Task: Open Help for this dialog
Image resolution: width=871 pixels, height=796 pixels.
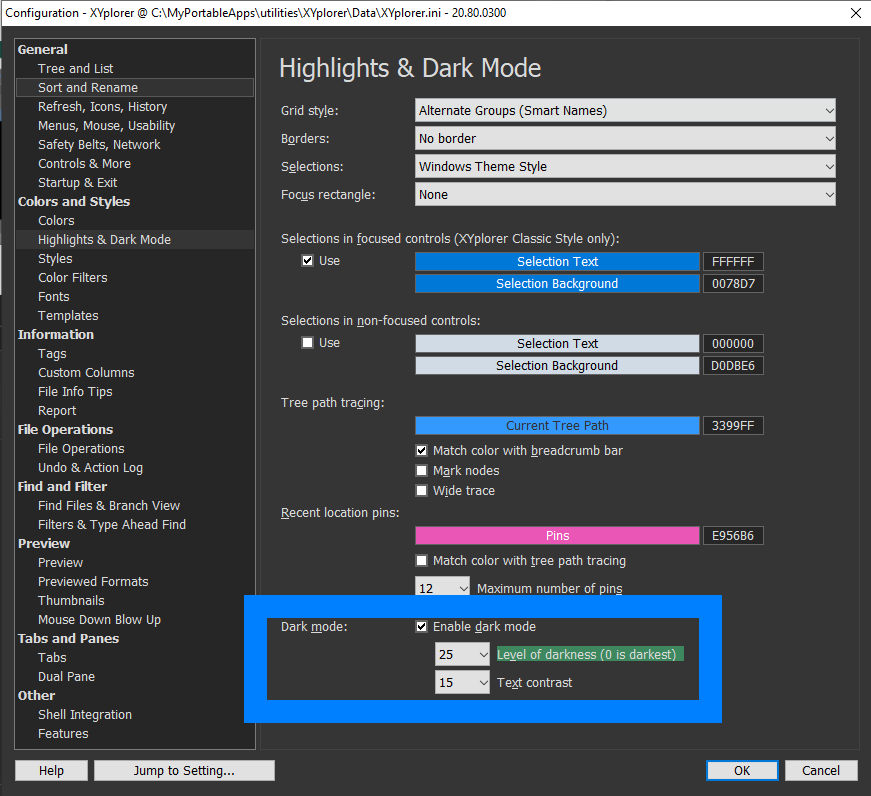Action: tap(51, 770)
